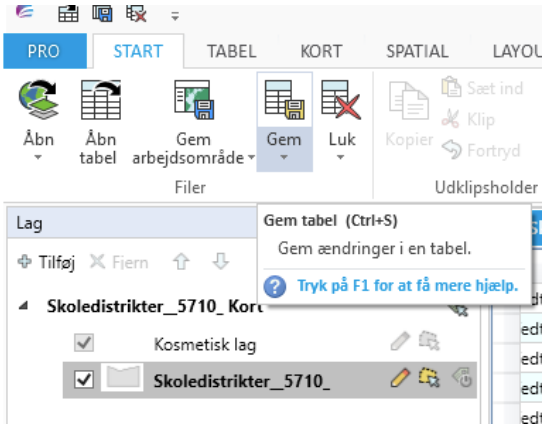Switch to the TABEL ribbon tab
This screenshot has width=548, height=427.
[231, 52]
